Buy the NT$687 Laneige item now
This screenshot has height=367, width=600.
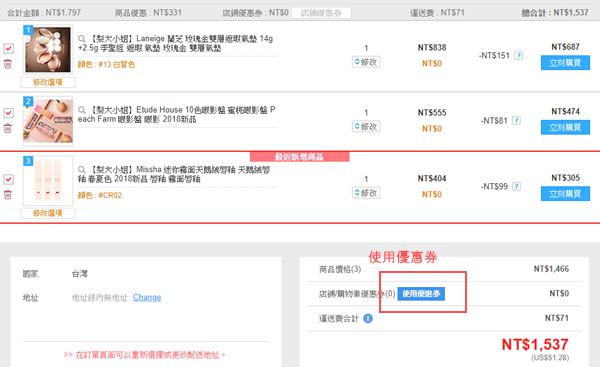pyautogui.click(x=565, y=63)
